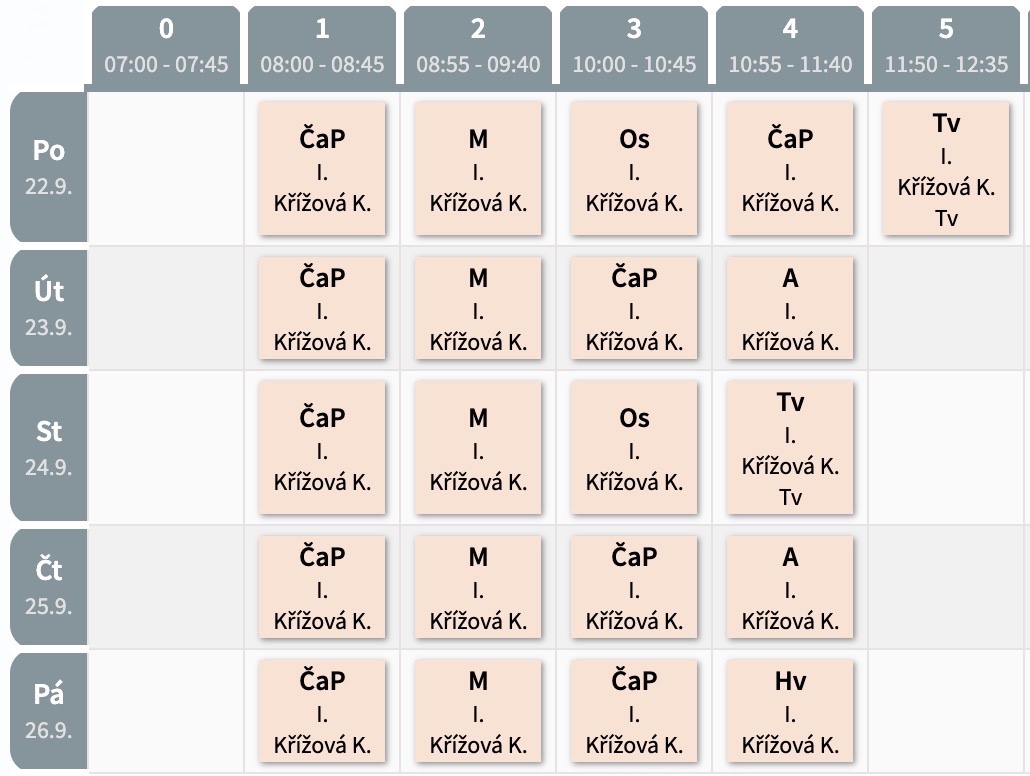Open Friday's M lesson in period 2
Image resolution: width=1030 pixels, height=776 pixels.
pyautogui.click(x=478, y=711)
